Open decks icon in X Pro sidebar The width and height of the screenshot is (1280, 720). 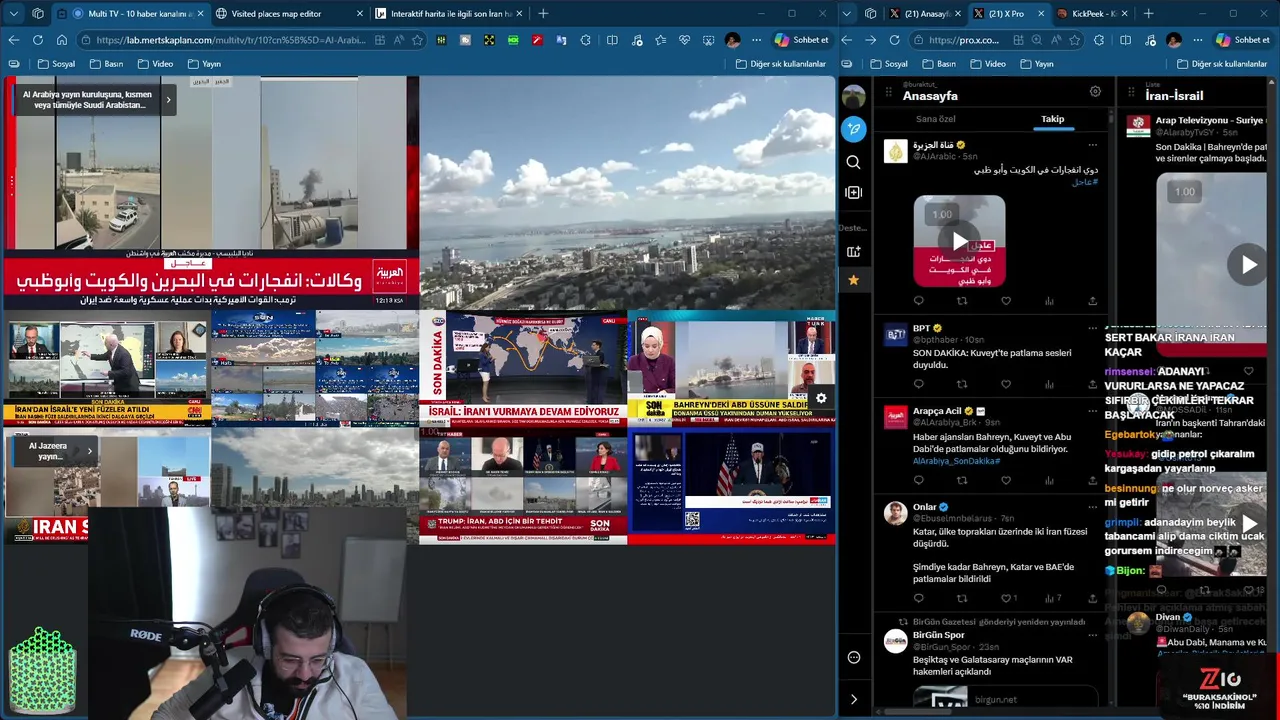[x=853, y=251]
